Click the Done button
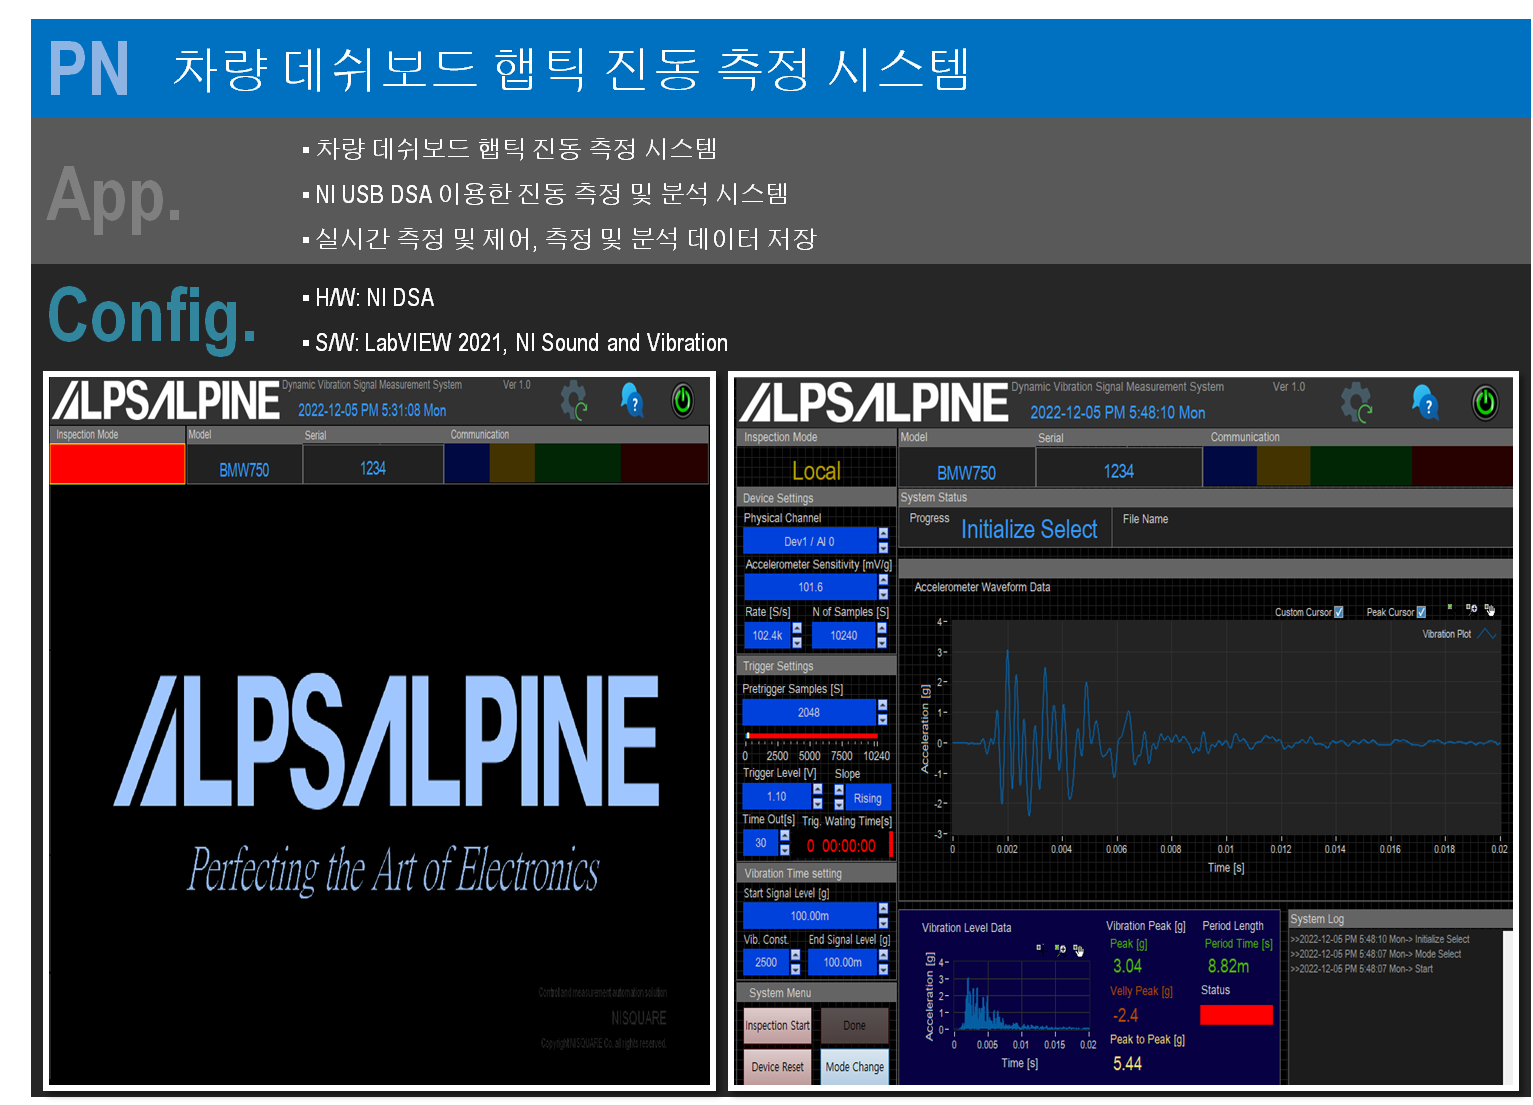This screenshot has width=1533, height=1105. click(x=854, y=1026)
